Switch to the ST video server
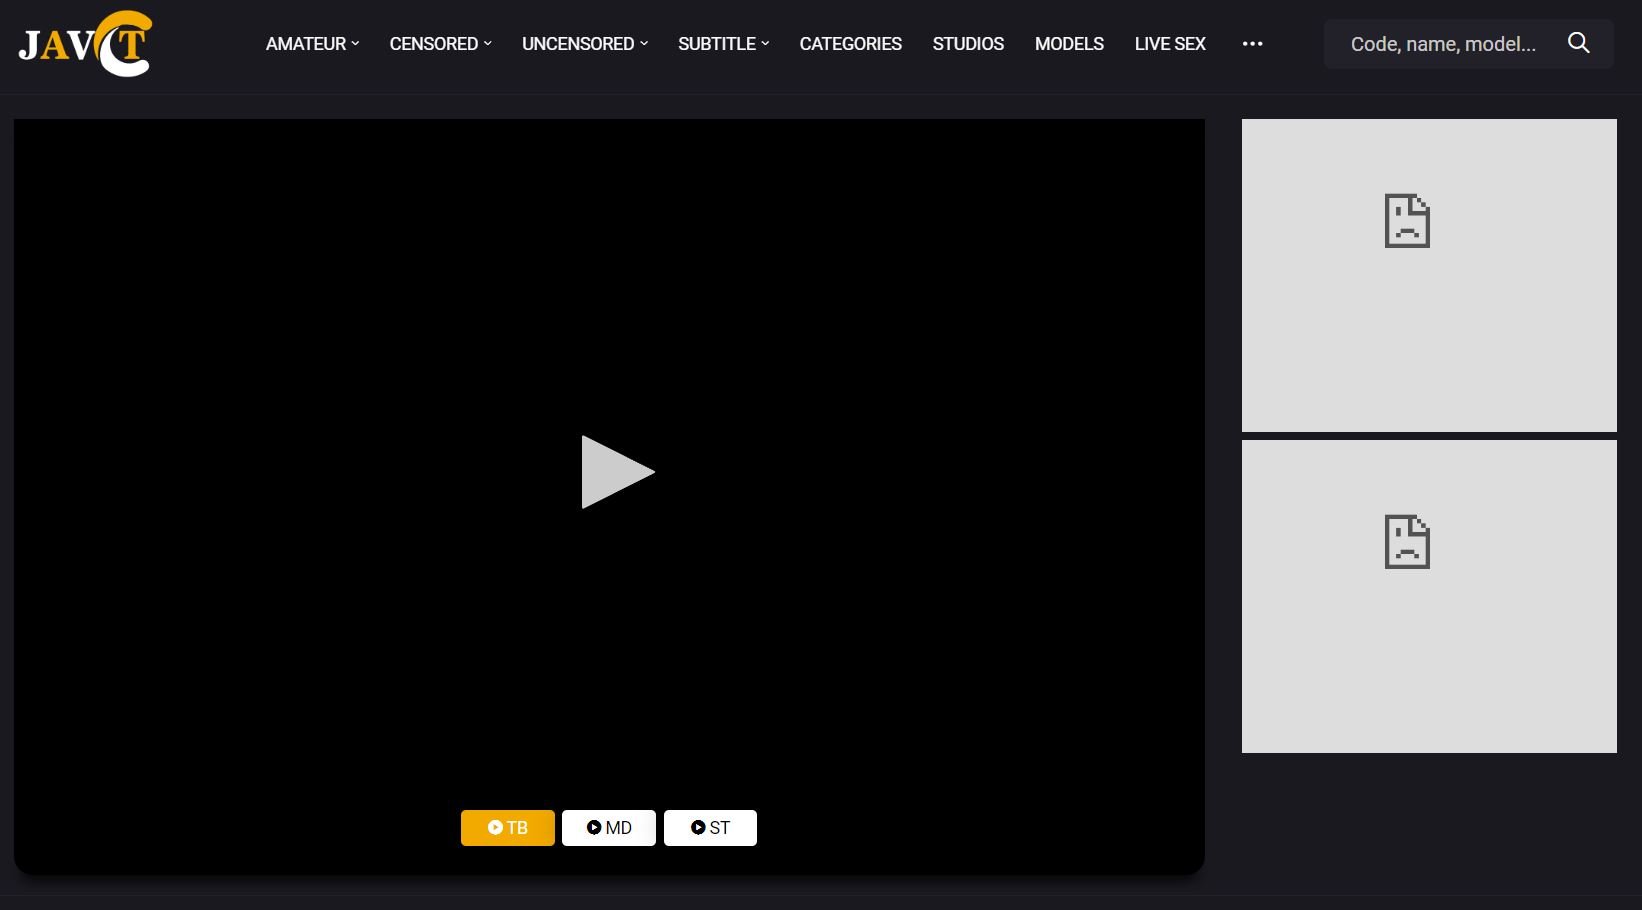This screenshot has width=1642, height=910. coord(710,828)
